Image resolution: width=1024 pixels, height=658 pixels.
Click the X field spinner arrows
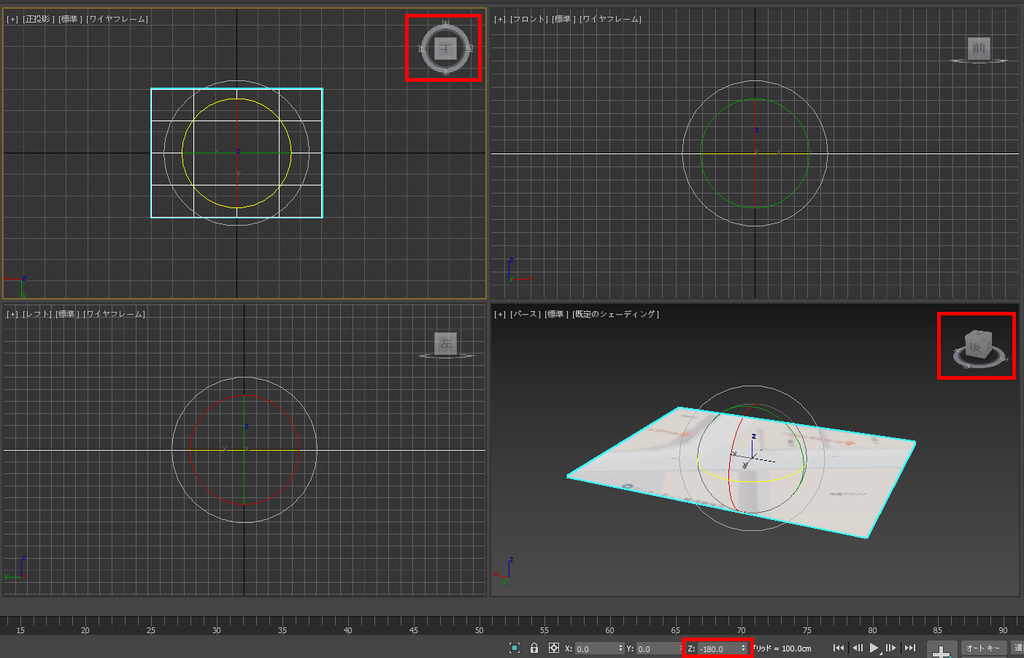[620, 648]
